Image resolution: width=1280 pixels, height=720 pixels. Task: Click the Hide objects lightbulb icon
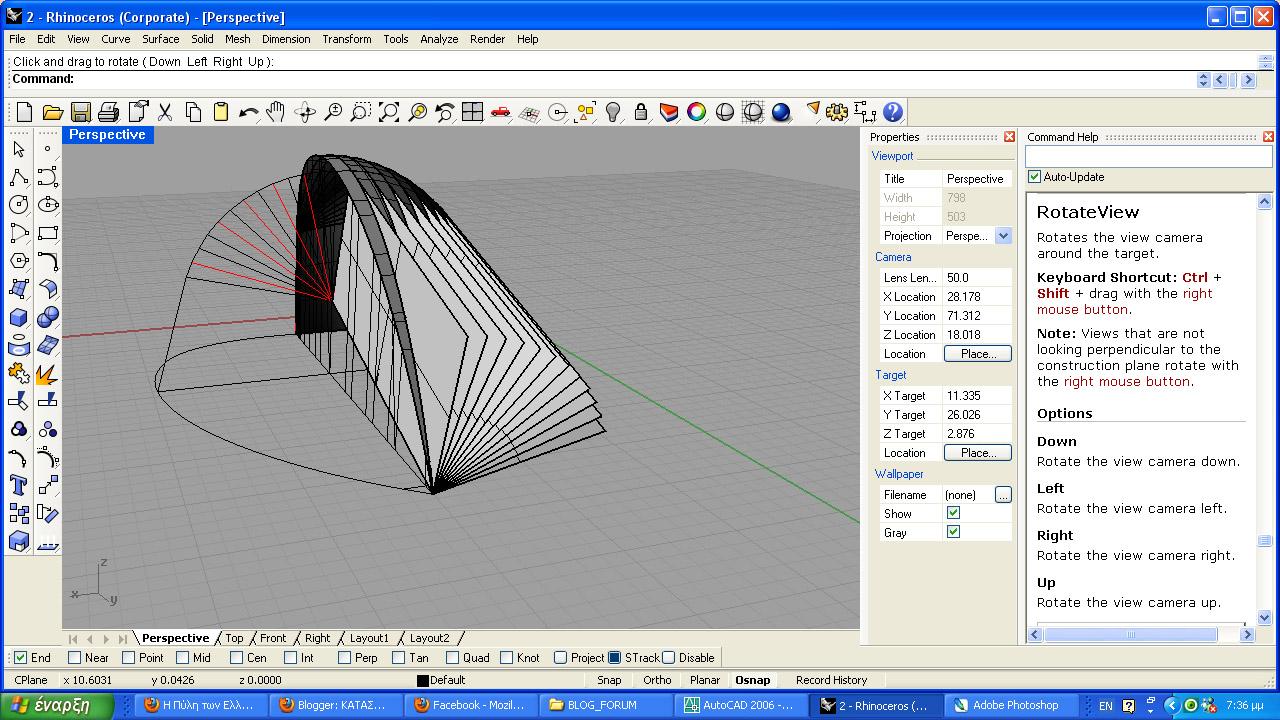[613, 112]
